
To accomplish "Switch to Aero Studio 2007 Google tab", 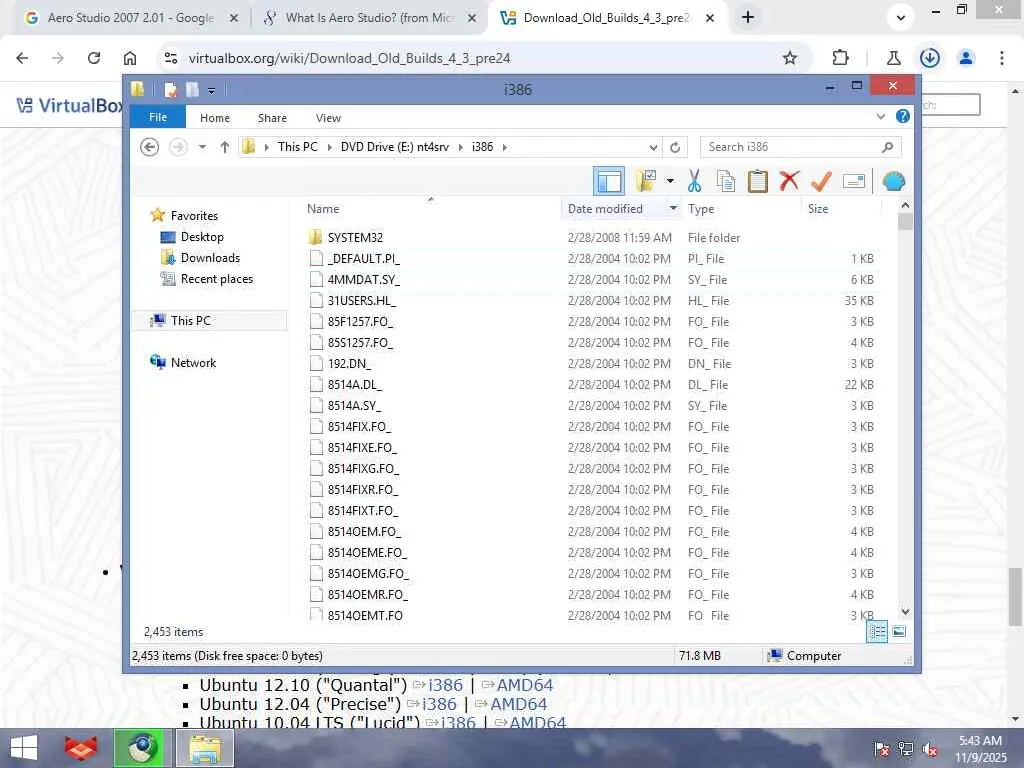I will 131,18.
